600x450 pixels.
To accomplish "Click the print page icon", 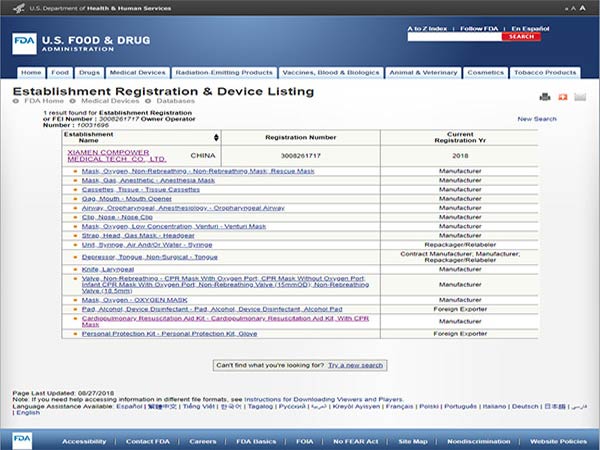I will coord(545,97).
